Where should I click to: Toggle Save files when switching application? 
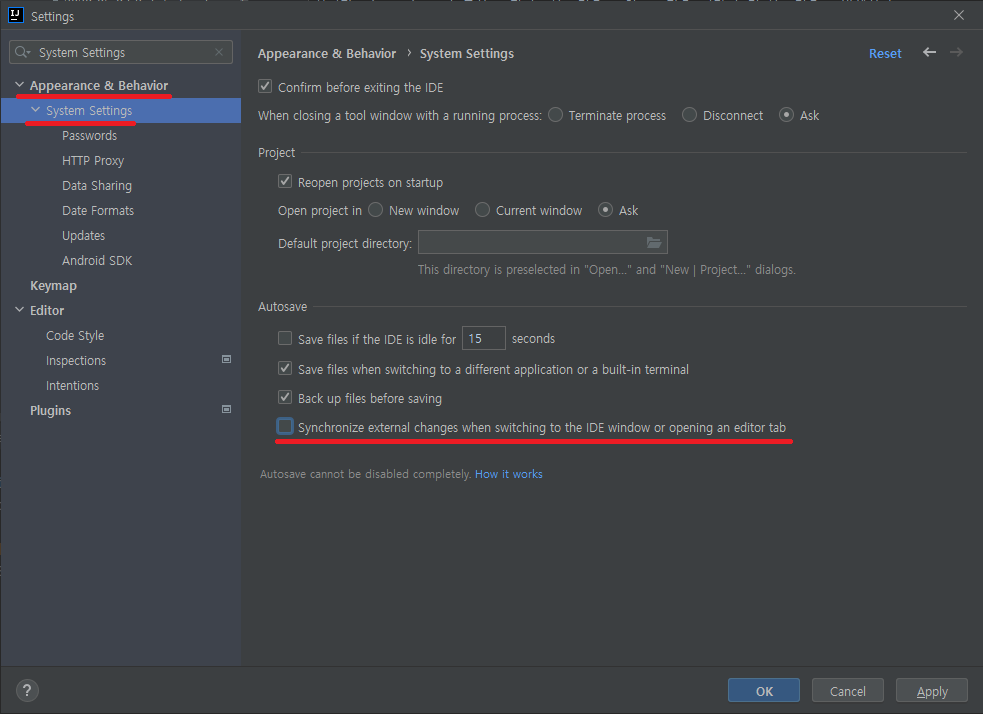[285, 369]
